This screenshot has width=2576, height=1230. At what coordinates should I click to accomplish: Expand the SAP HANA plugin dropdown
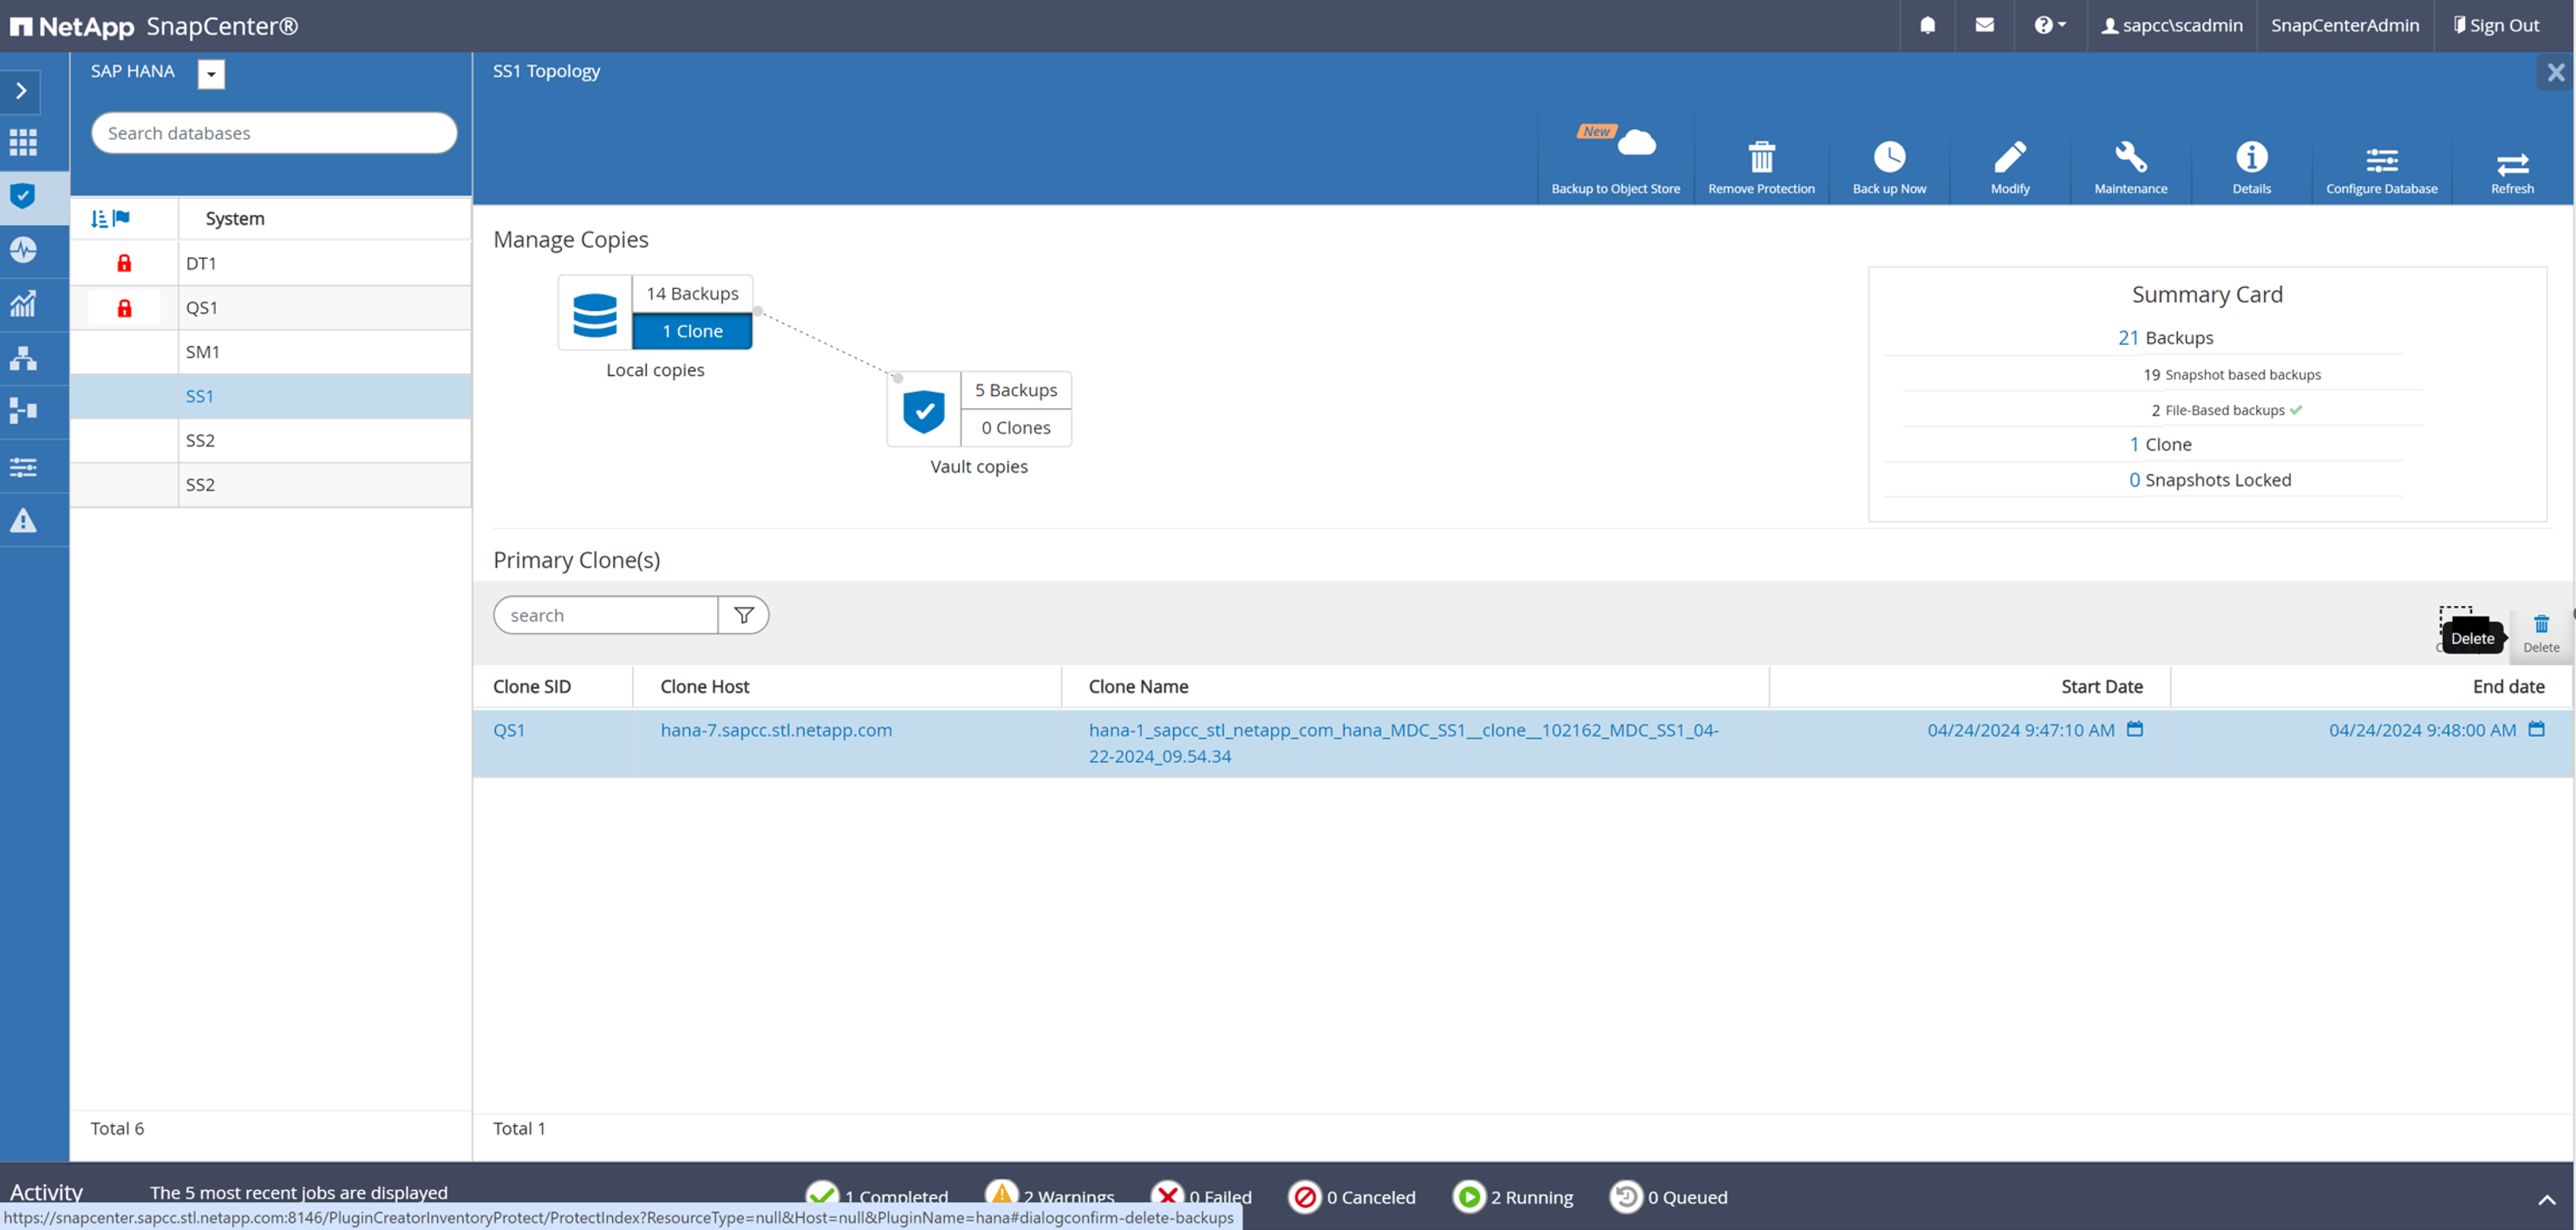[211, 74]
